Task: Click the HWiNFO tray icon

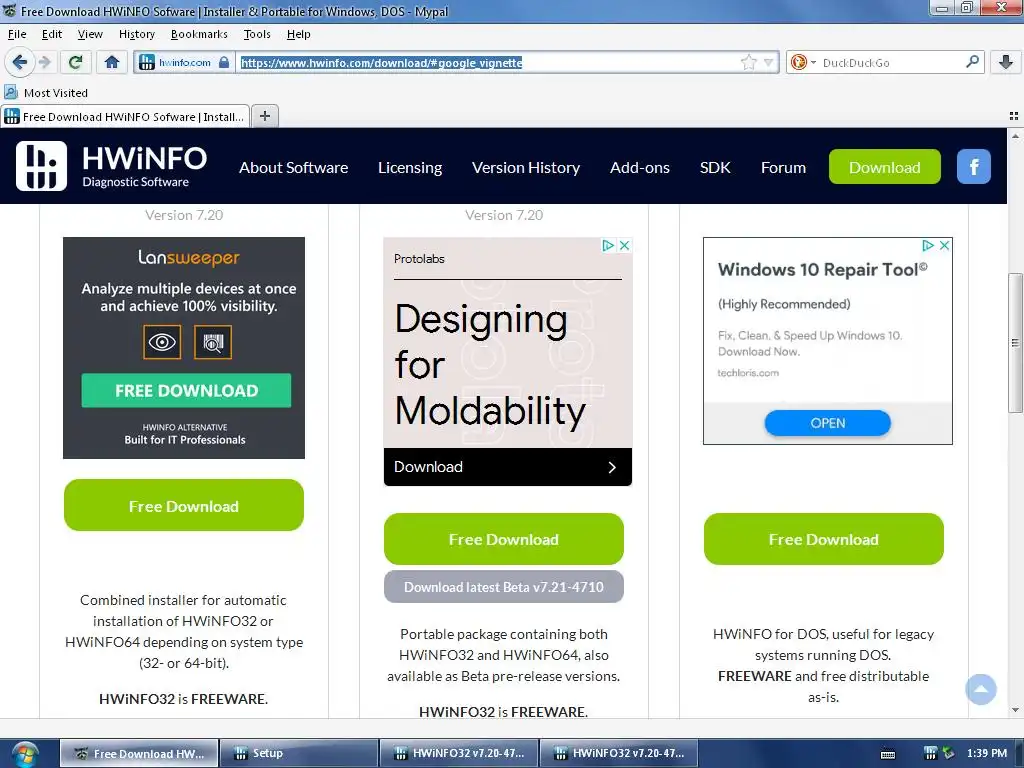Action: [x=931, y=754]
